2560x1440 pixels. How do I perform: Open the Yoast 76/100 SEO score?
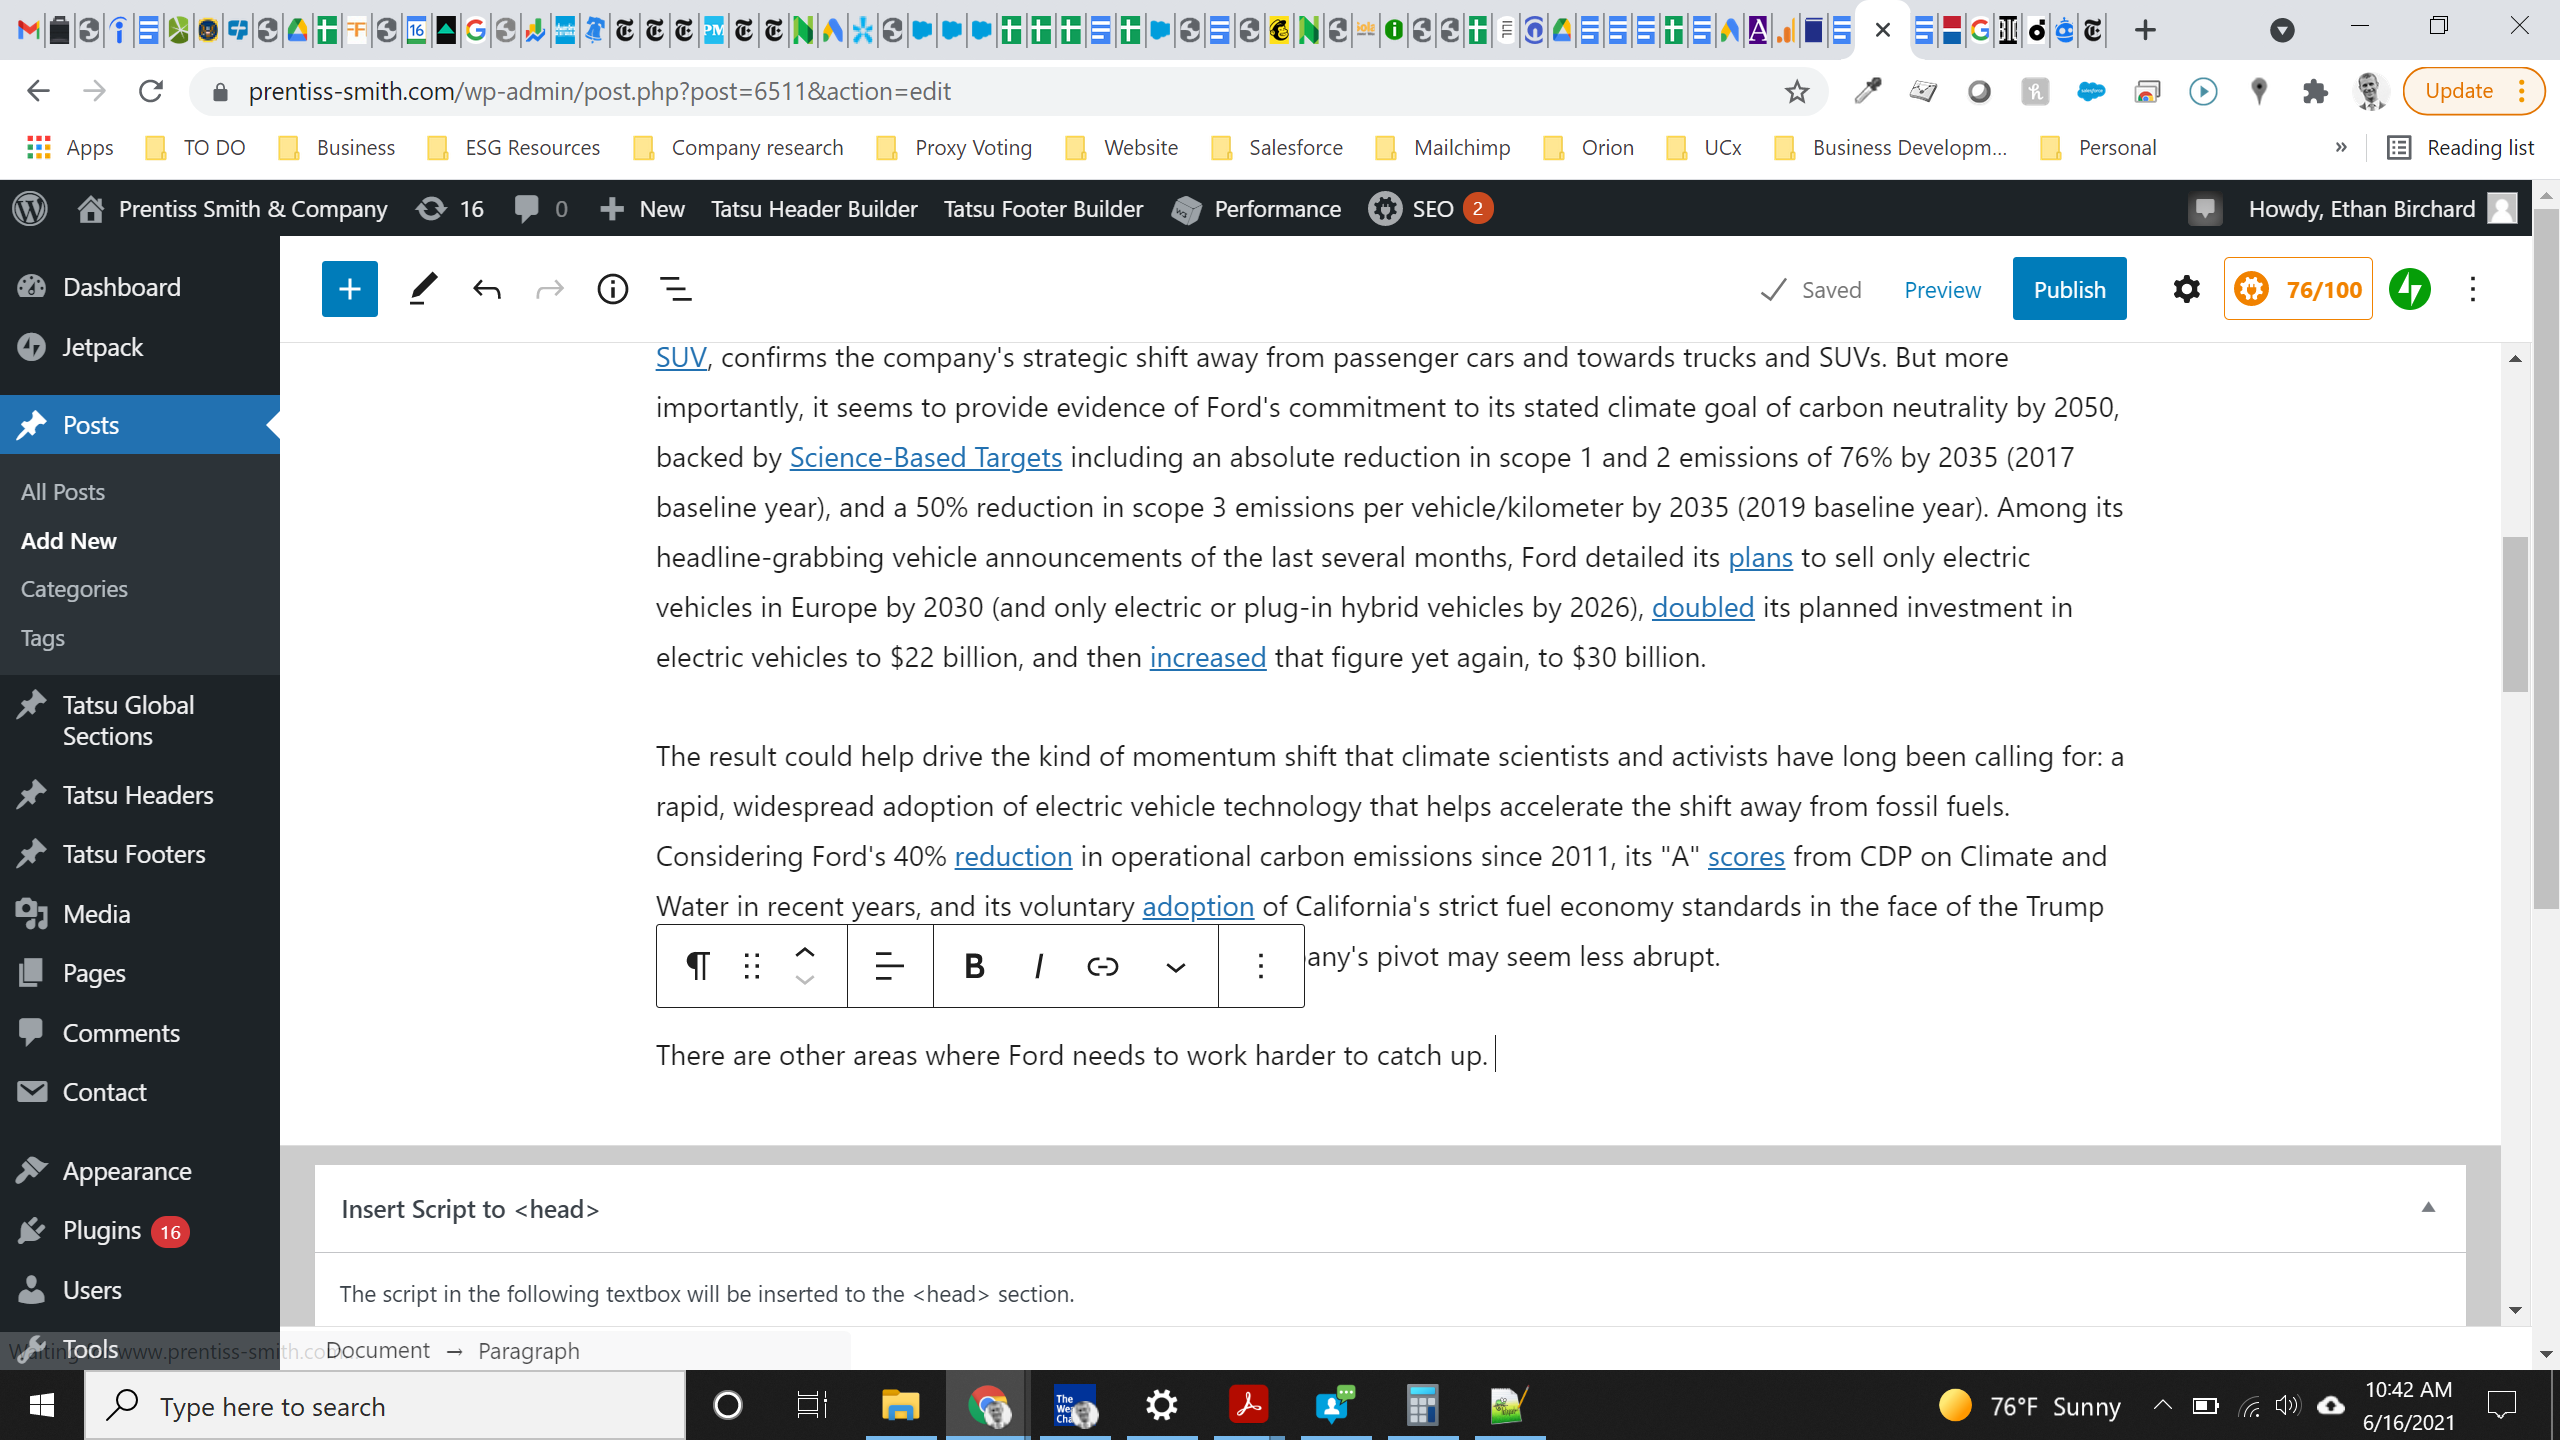[x=2298, y=289]
